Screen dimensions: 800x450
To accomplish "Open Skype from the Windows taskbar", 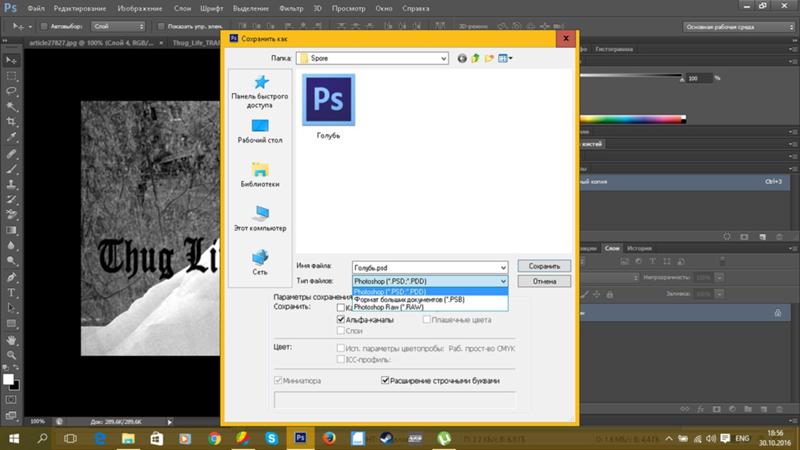I will 271,438.
